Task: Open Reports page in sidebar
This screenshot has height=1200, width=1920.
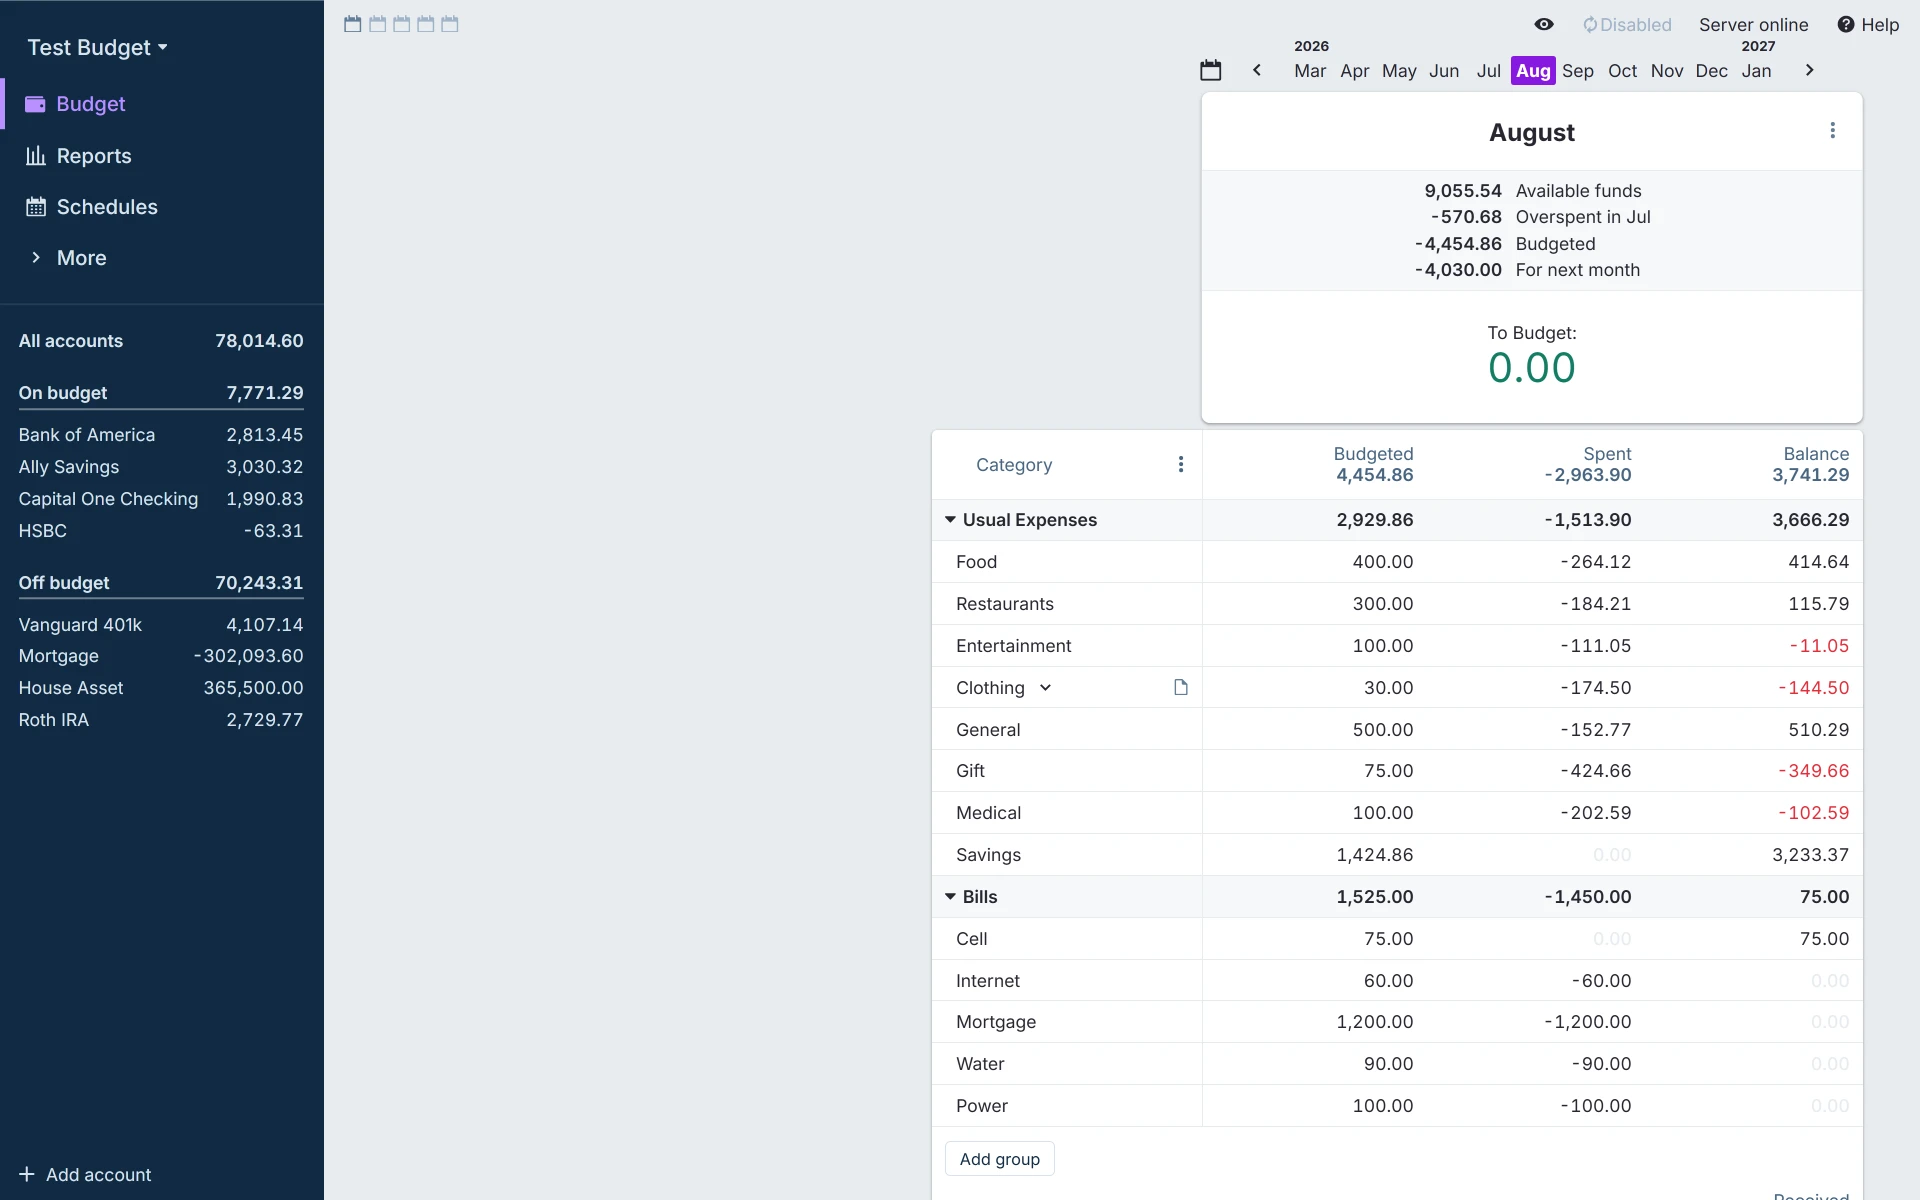Action: point(162,156)
